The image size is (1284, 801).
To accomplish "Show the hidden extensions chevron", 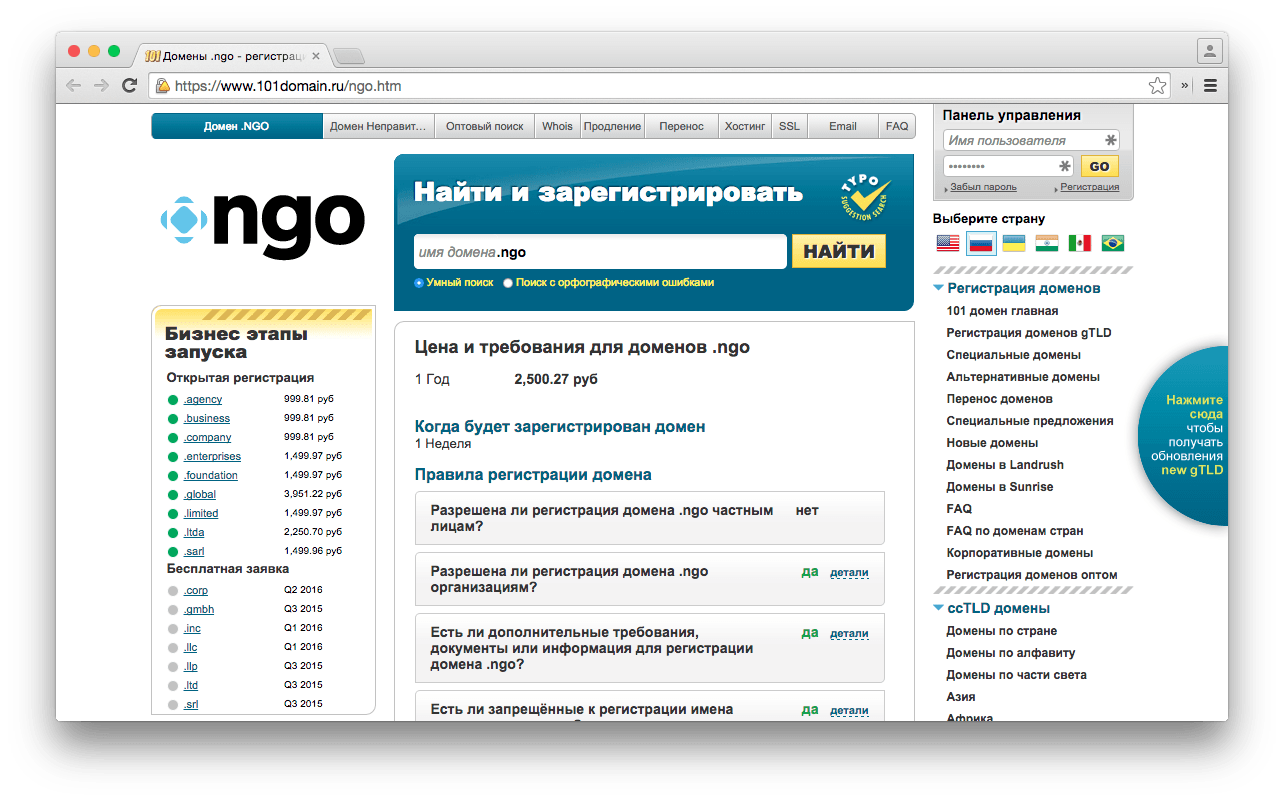I will point(1185,86).
